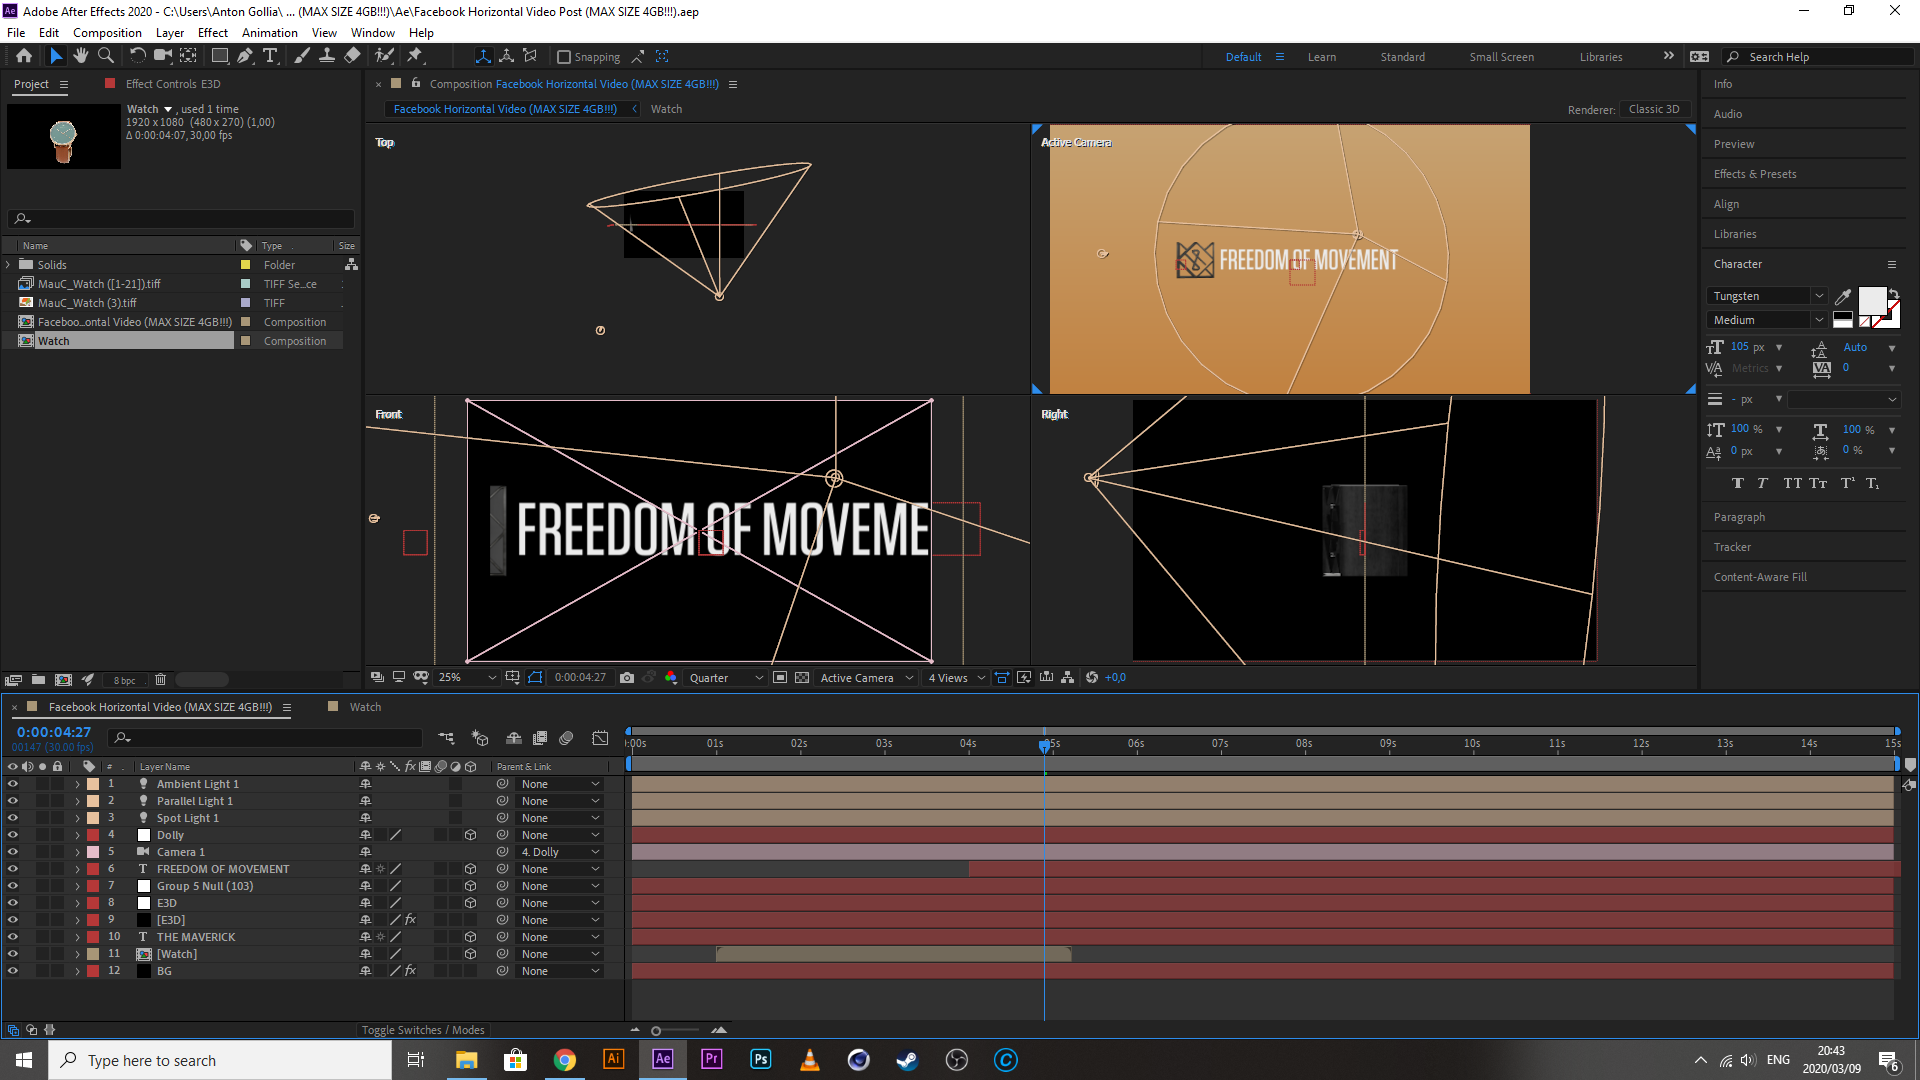Screen dimensions: 1920x1080
Task: Open the Quarter resolution dropdown
Action: (726, 677)
